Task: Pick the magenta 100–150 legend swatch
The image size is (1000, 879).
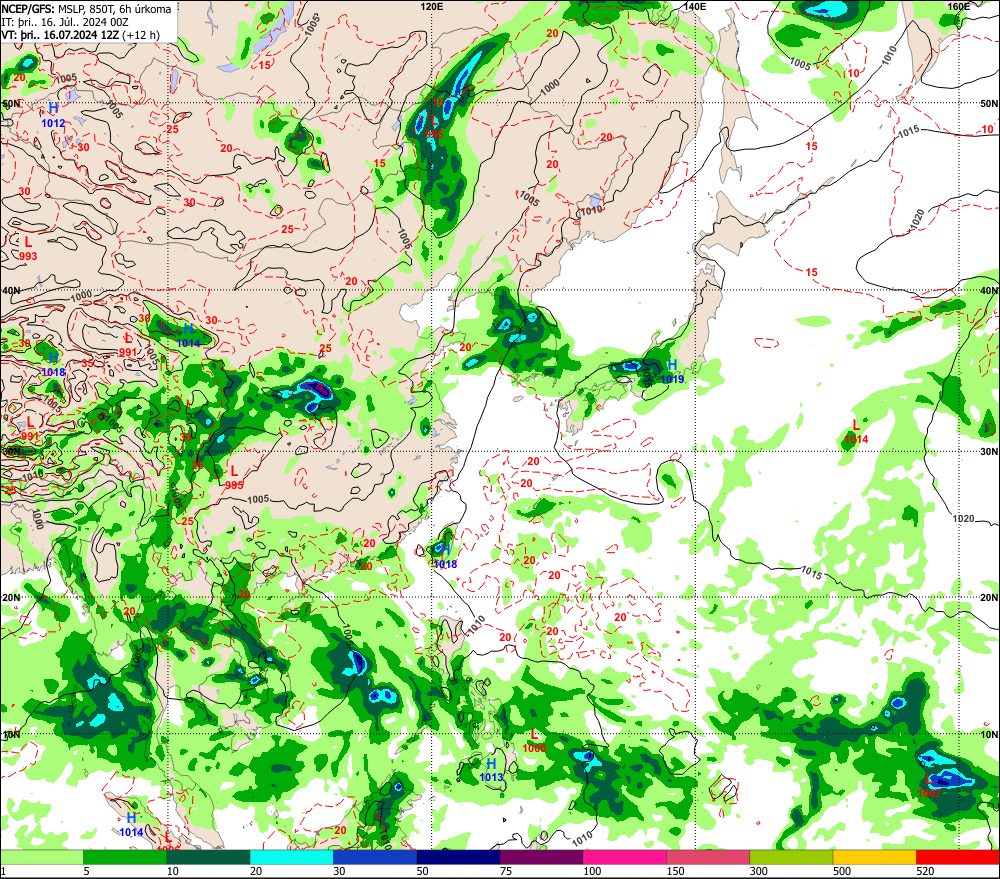Action: 624,857
